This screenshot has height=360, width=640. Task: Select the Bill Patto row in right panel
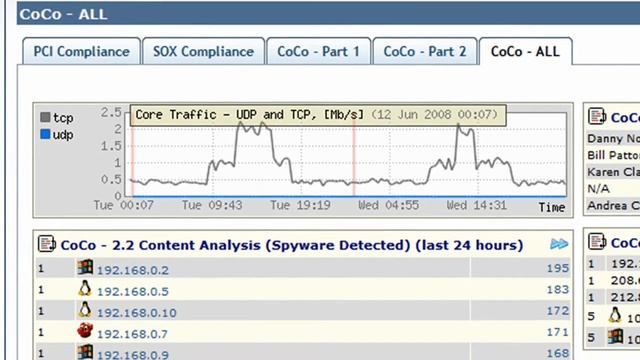(x=613, y=156)
